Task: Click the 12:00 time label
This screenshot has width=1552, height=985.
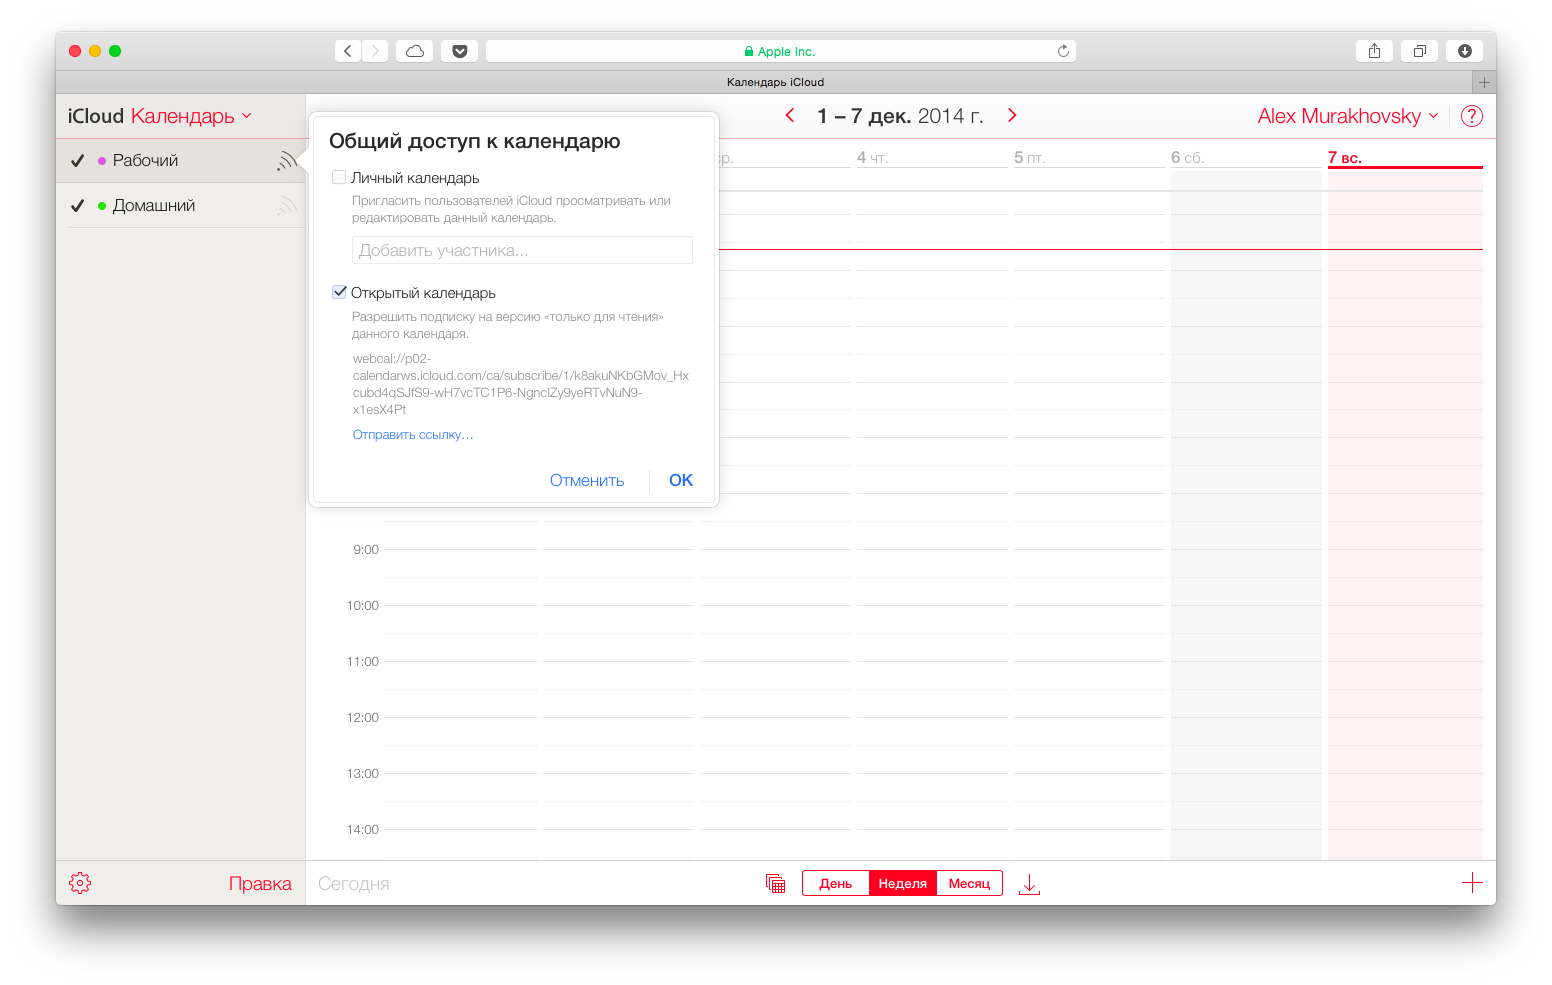Action: [363, 717]
